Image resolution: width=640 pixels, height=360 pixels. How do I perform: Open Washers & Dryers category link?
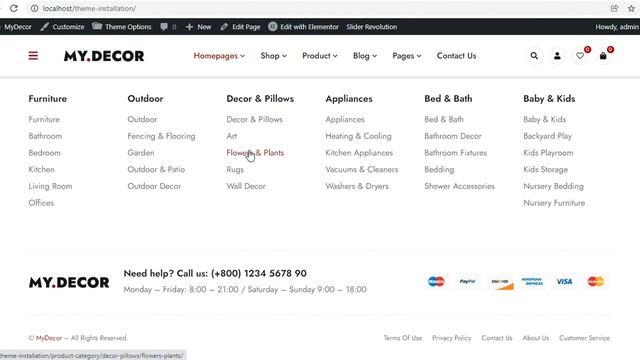click(357, 186)
